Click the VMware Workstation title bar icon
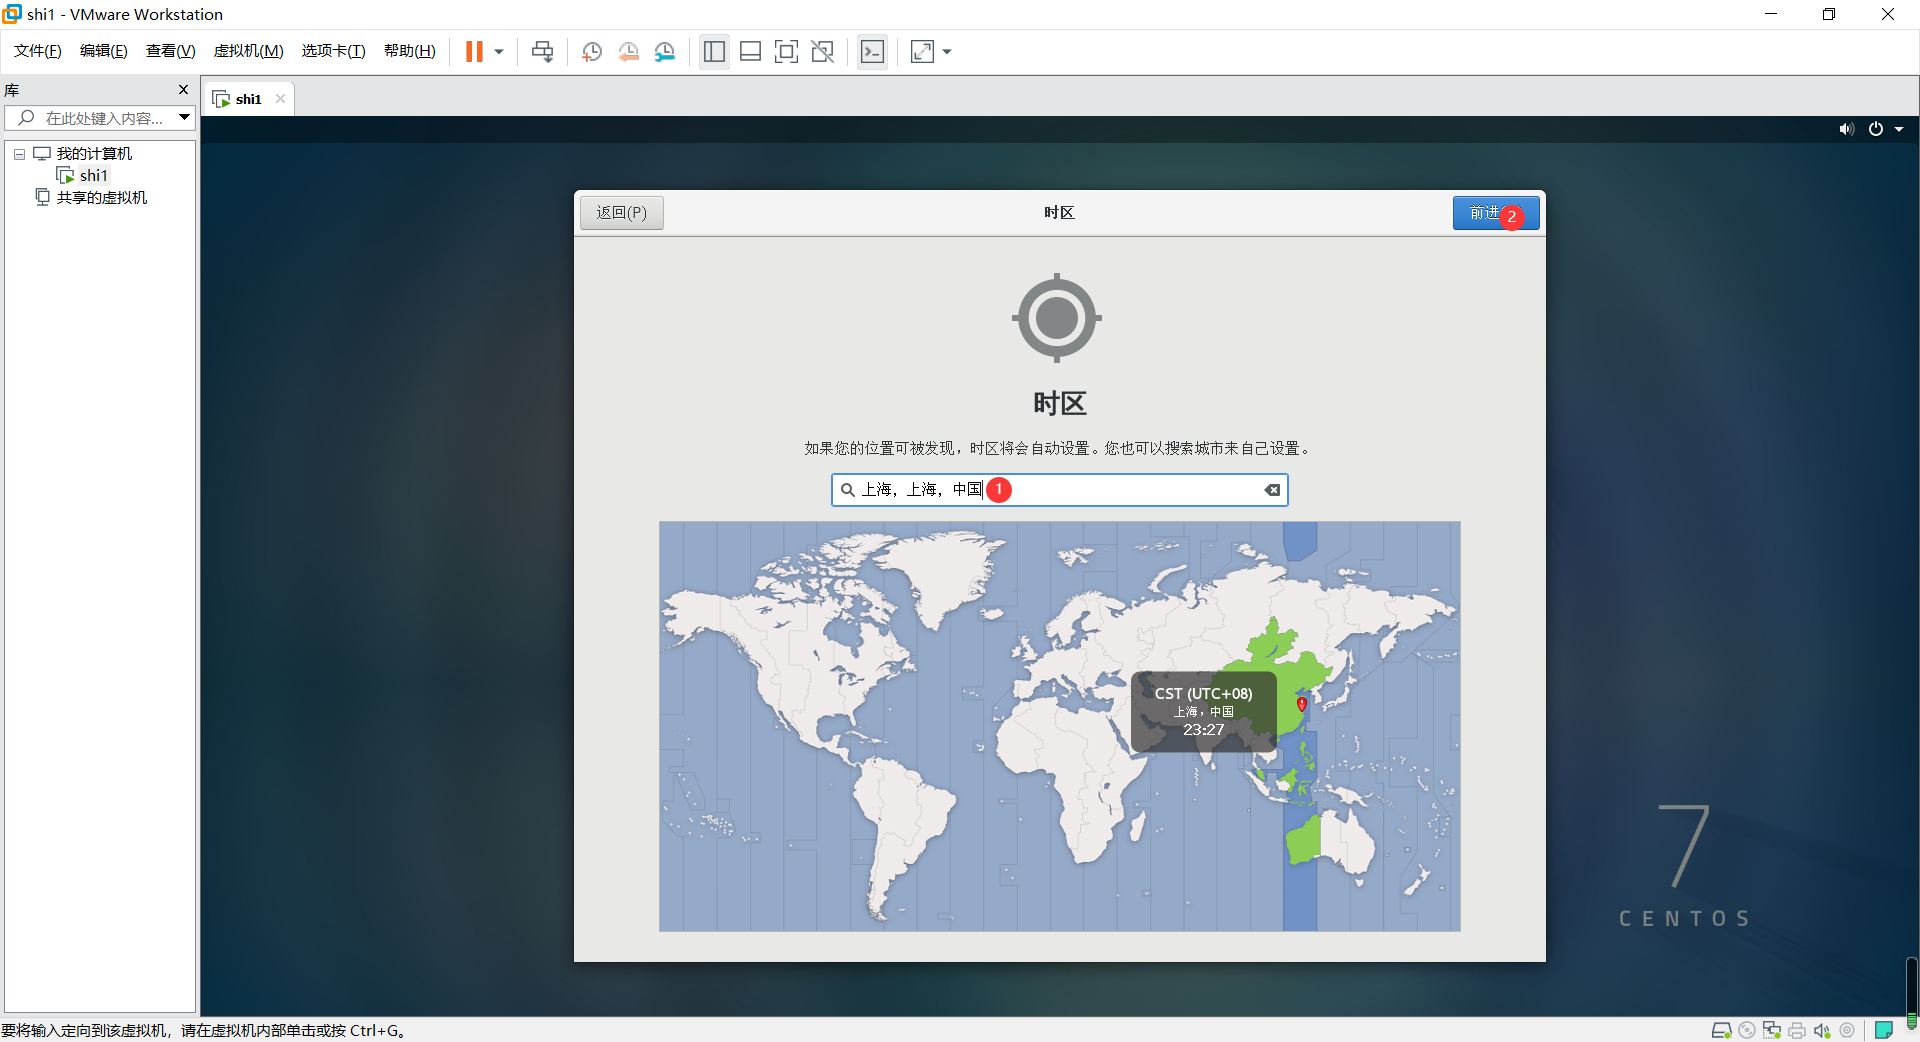Viewport: 1920px width, 1042px height. point(12,14)
